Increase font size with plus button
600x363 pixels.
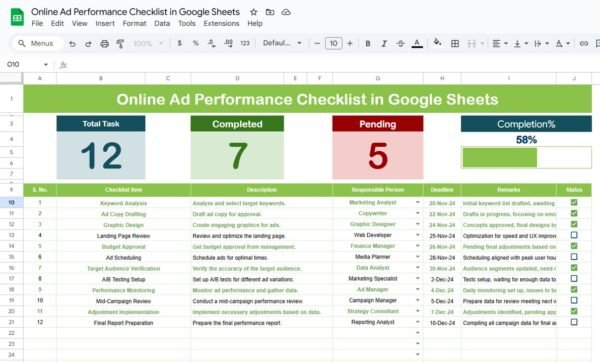(x=350, y=43)
